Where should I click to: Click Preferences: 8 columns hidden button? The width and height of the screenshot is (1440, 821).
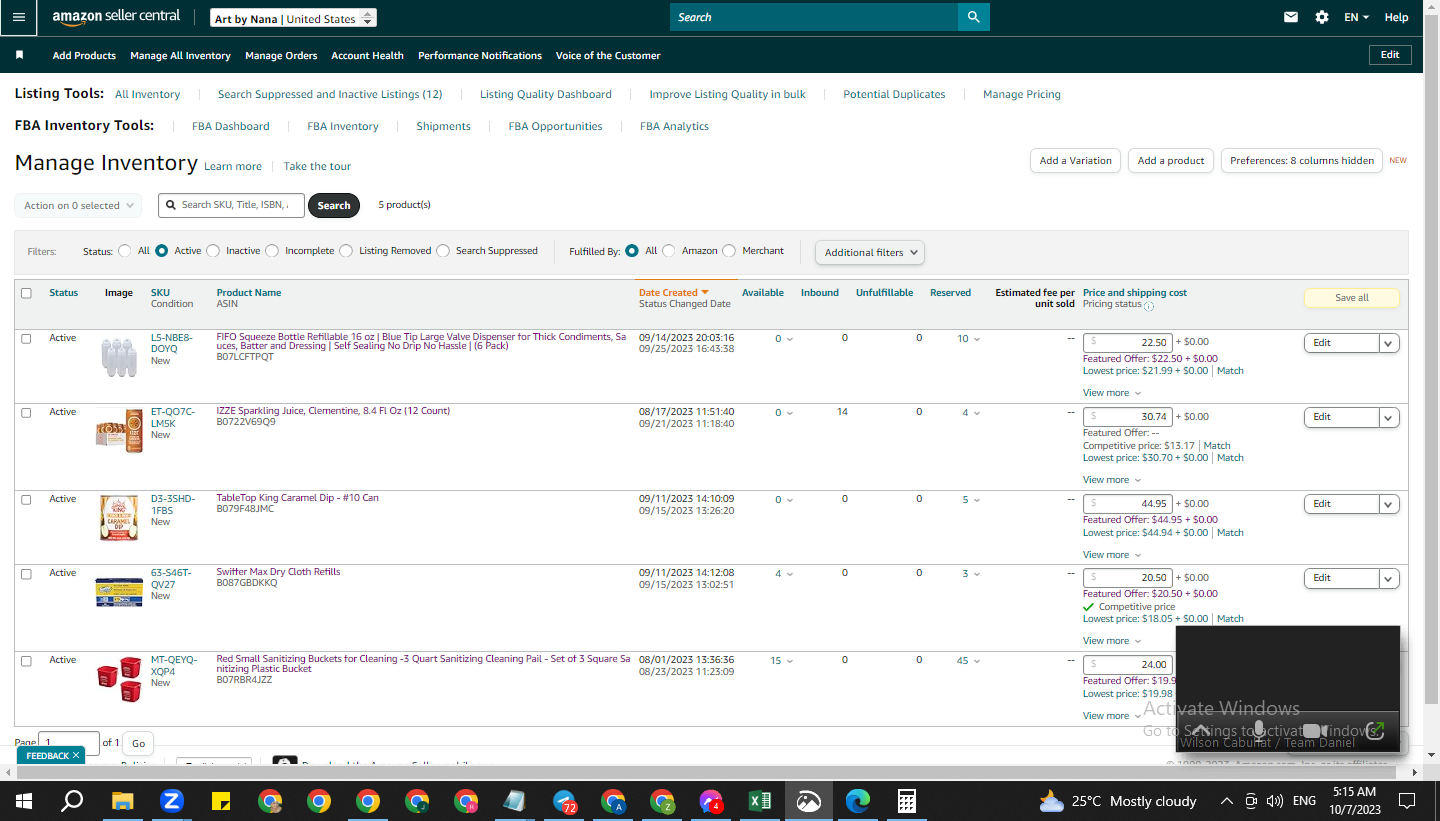(x=1302, y=160)
